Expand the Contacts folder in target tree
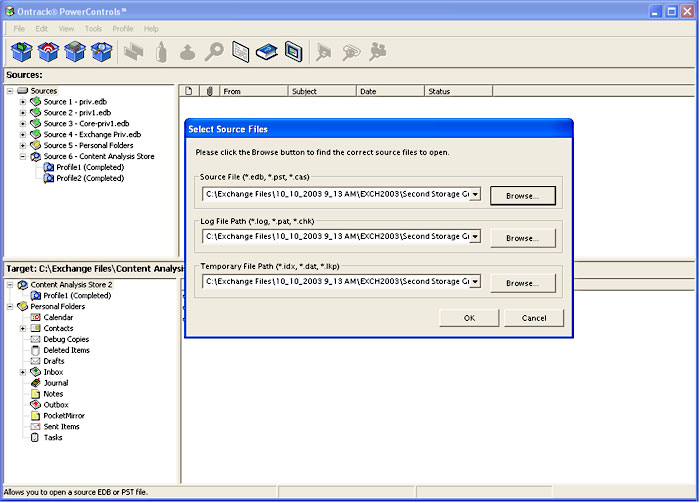The width and height of the screenshot is (700, 503). 23,328
